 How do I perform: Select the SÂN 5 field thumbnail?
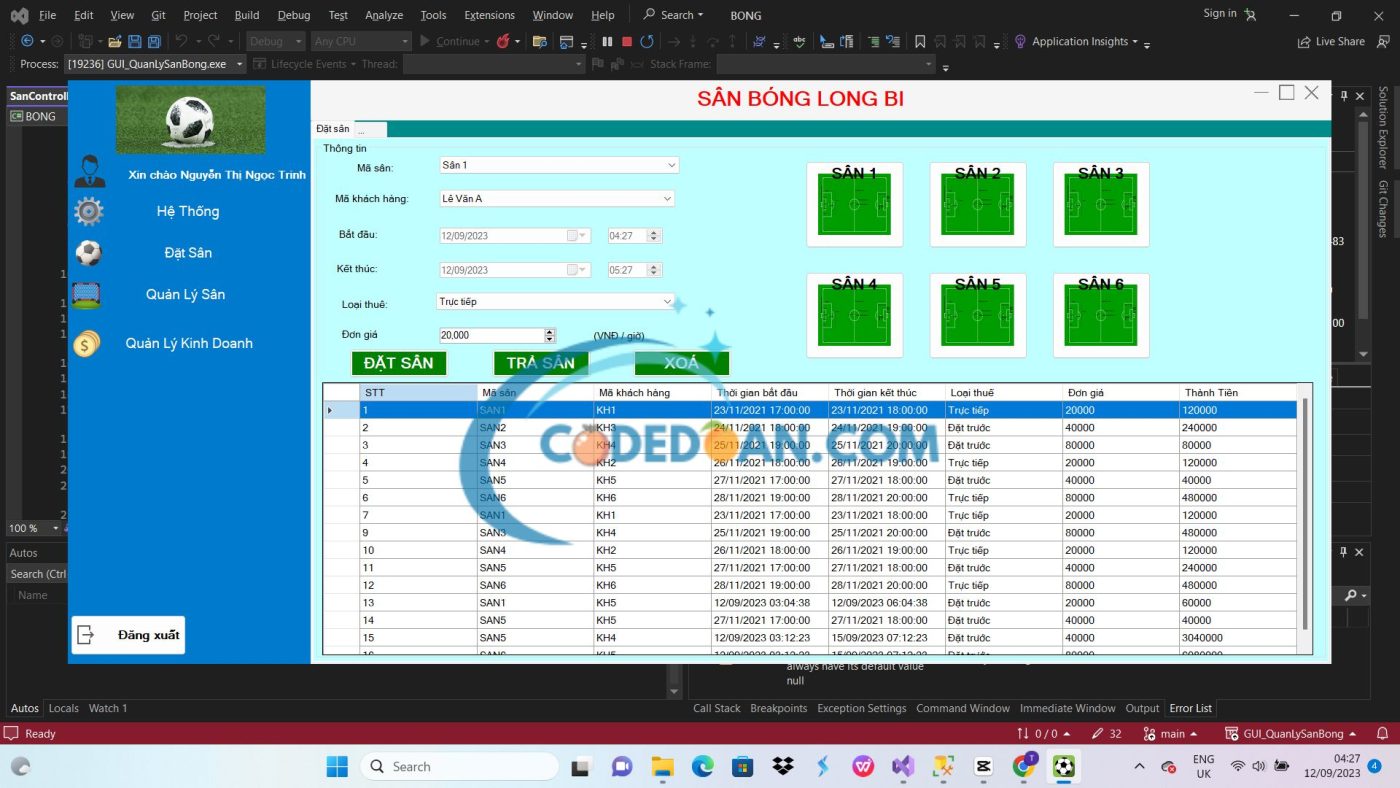[x=977, y=315]
